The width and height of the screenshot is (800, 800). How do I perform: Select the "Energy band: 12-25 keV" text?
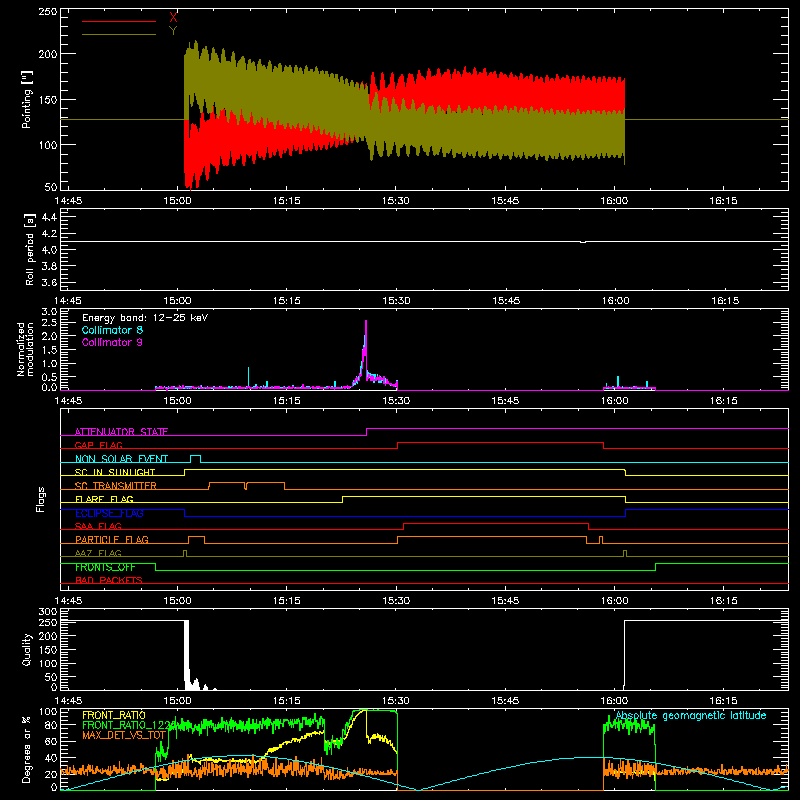pos(145,318)
